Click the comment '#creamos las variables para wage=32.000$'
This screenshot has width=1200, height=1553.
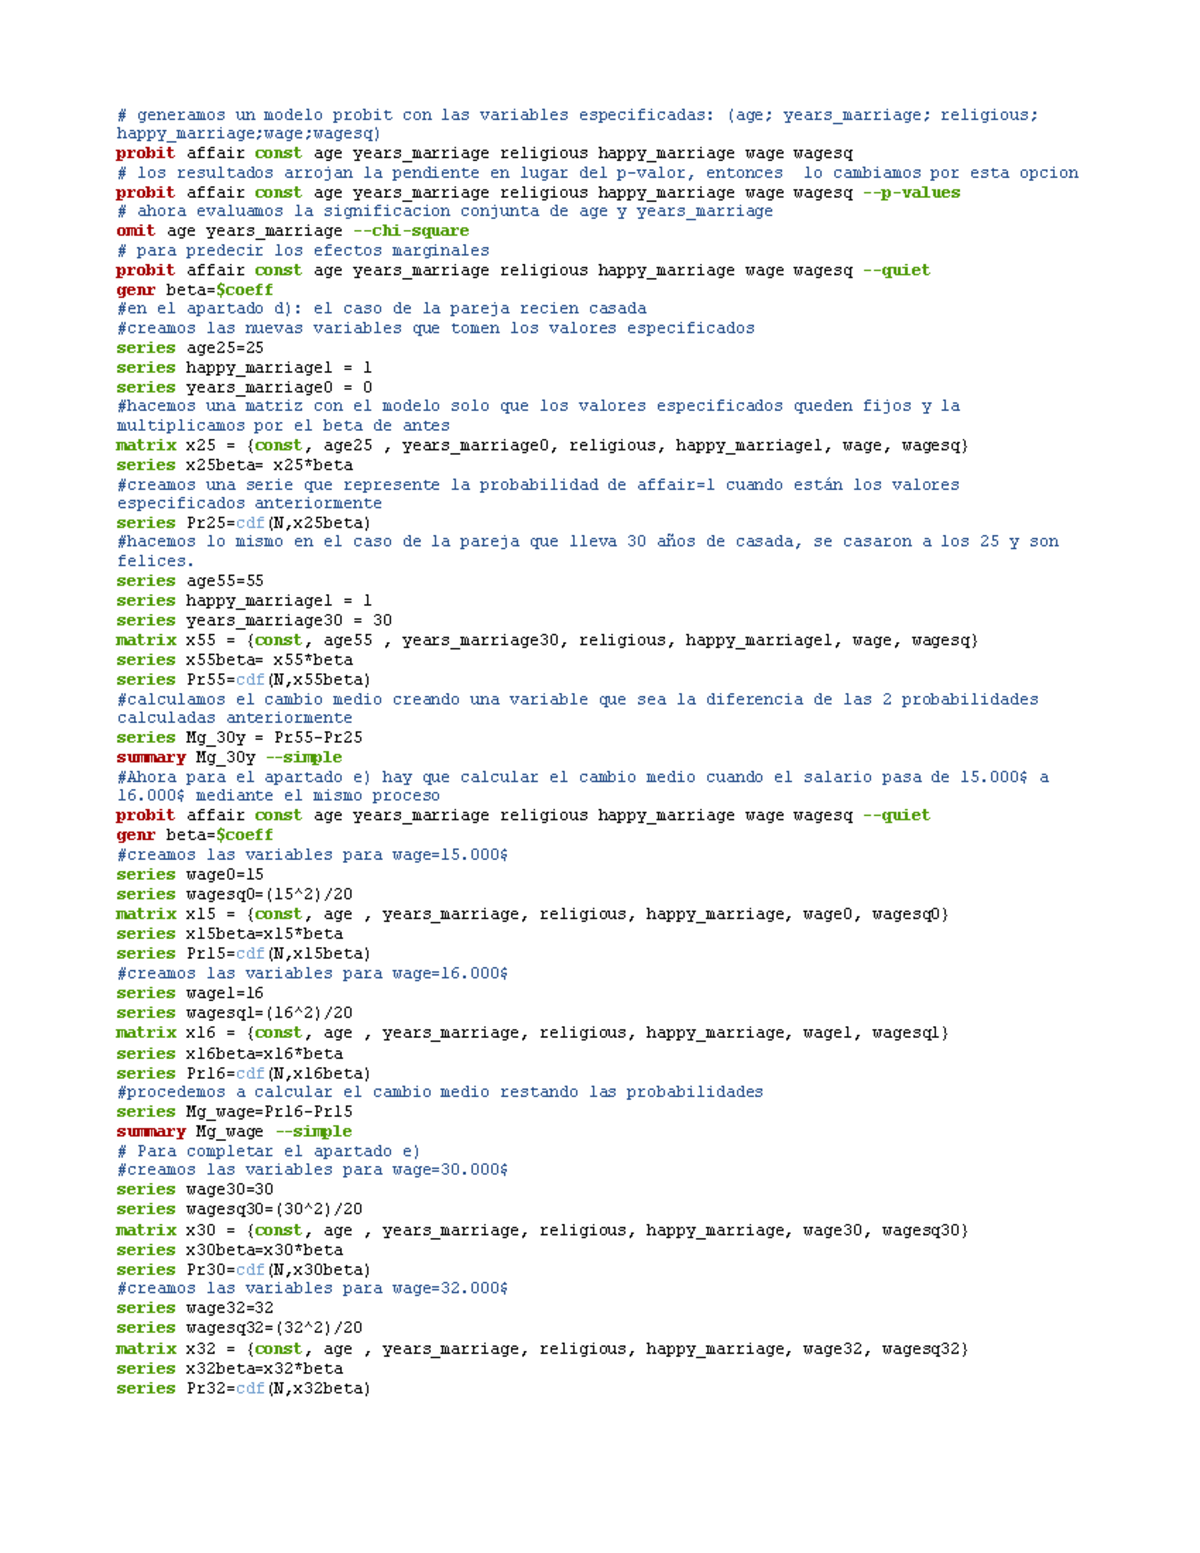(x=313, y=1289)
